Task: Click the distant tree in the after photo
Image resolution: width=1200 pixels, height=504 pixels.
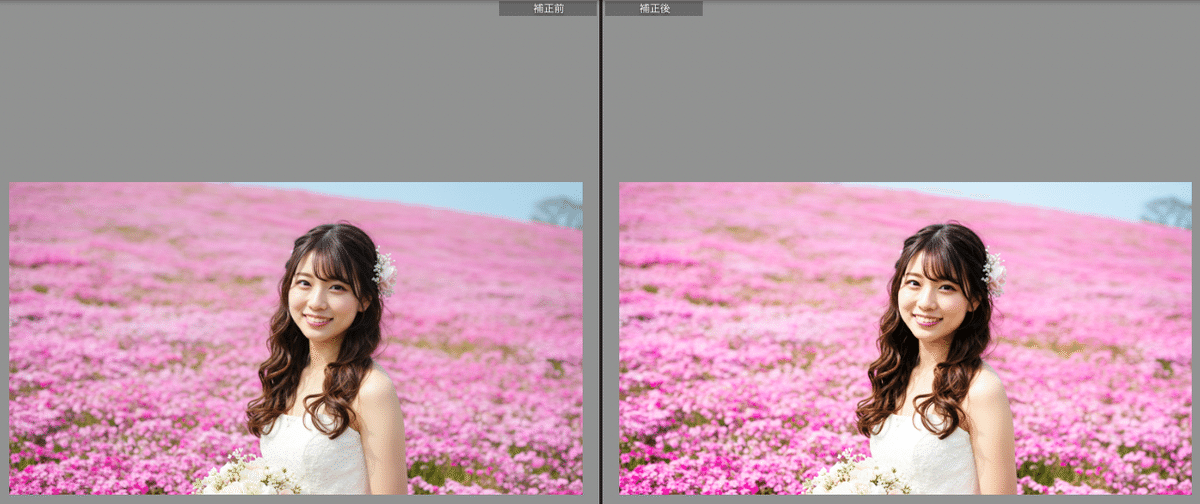Action: point(1168,211)
